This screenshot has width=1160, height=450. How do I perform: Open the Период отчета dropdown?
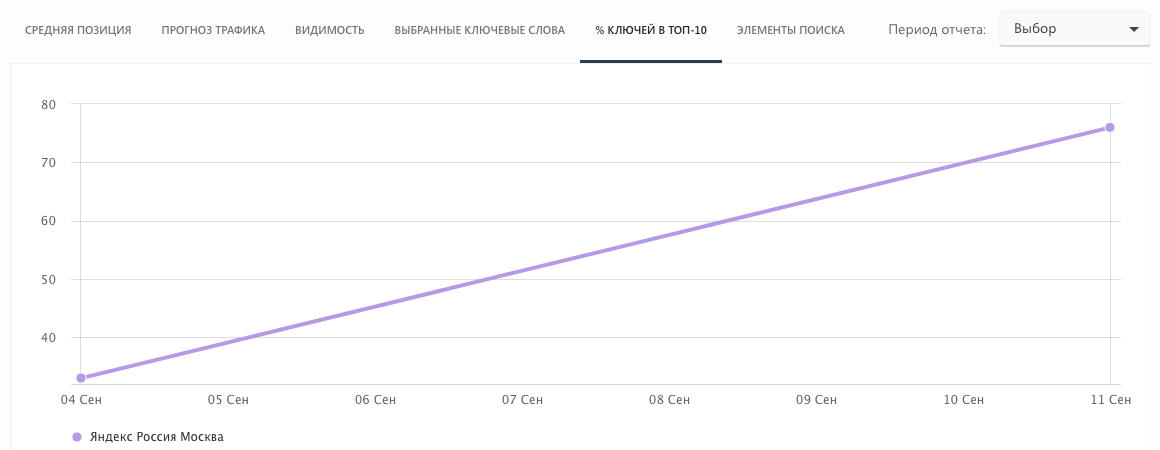1074,29
